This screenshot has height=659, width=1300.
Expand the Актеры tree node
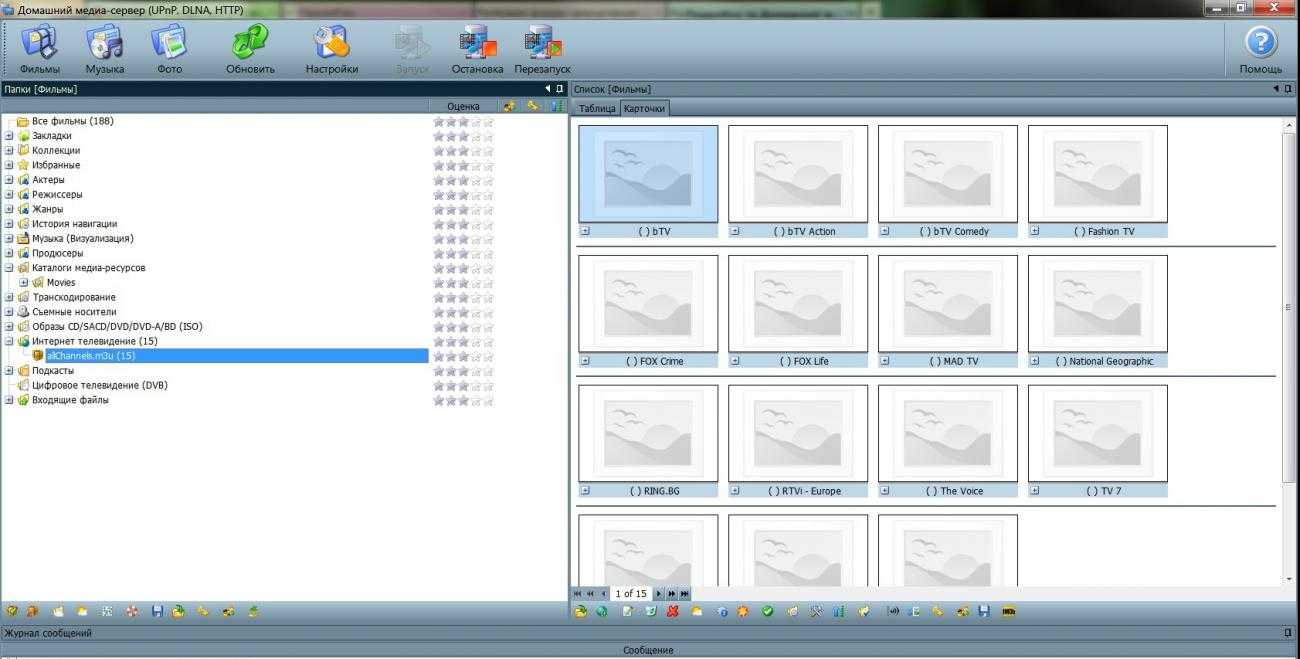point(9,180)
